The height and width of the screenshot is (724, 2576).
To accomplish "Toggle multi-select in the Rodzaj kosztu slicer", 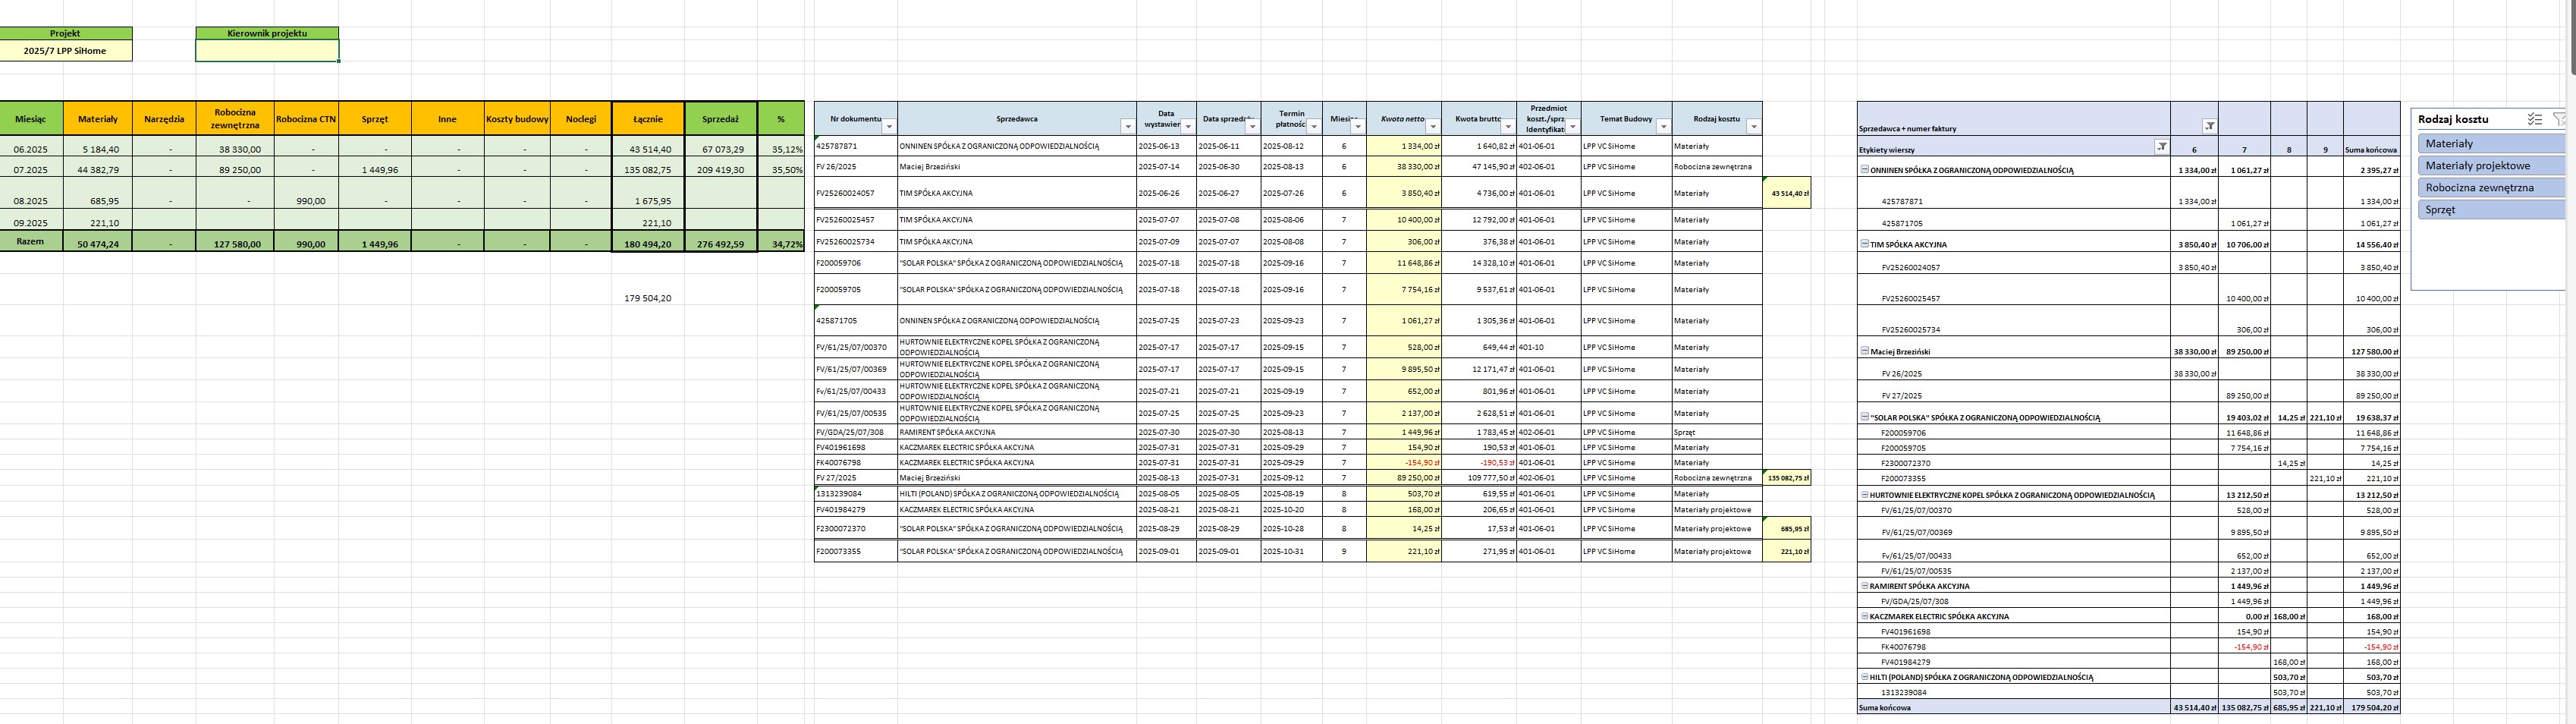I will tap(2534, 119).
